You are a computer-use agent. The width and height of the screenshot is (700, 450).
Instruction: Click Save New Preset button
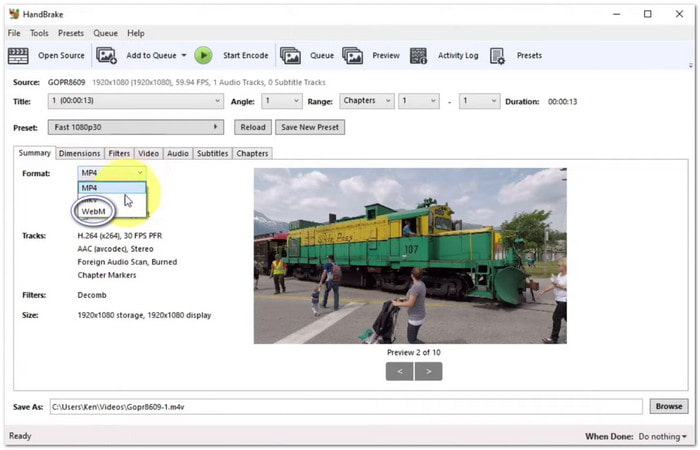[310, 127]
